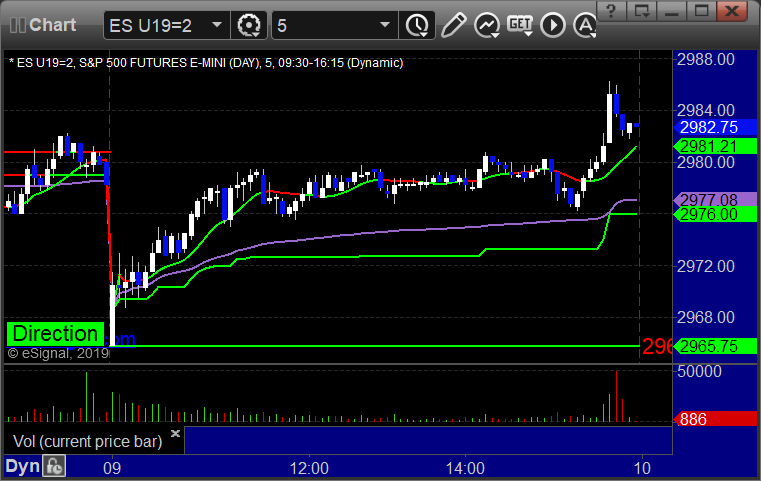Click the 10 date label on time axis

[x=642, y=468]
